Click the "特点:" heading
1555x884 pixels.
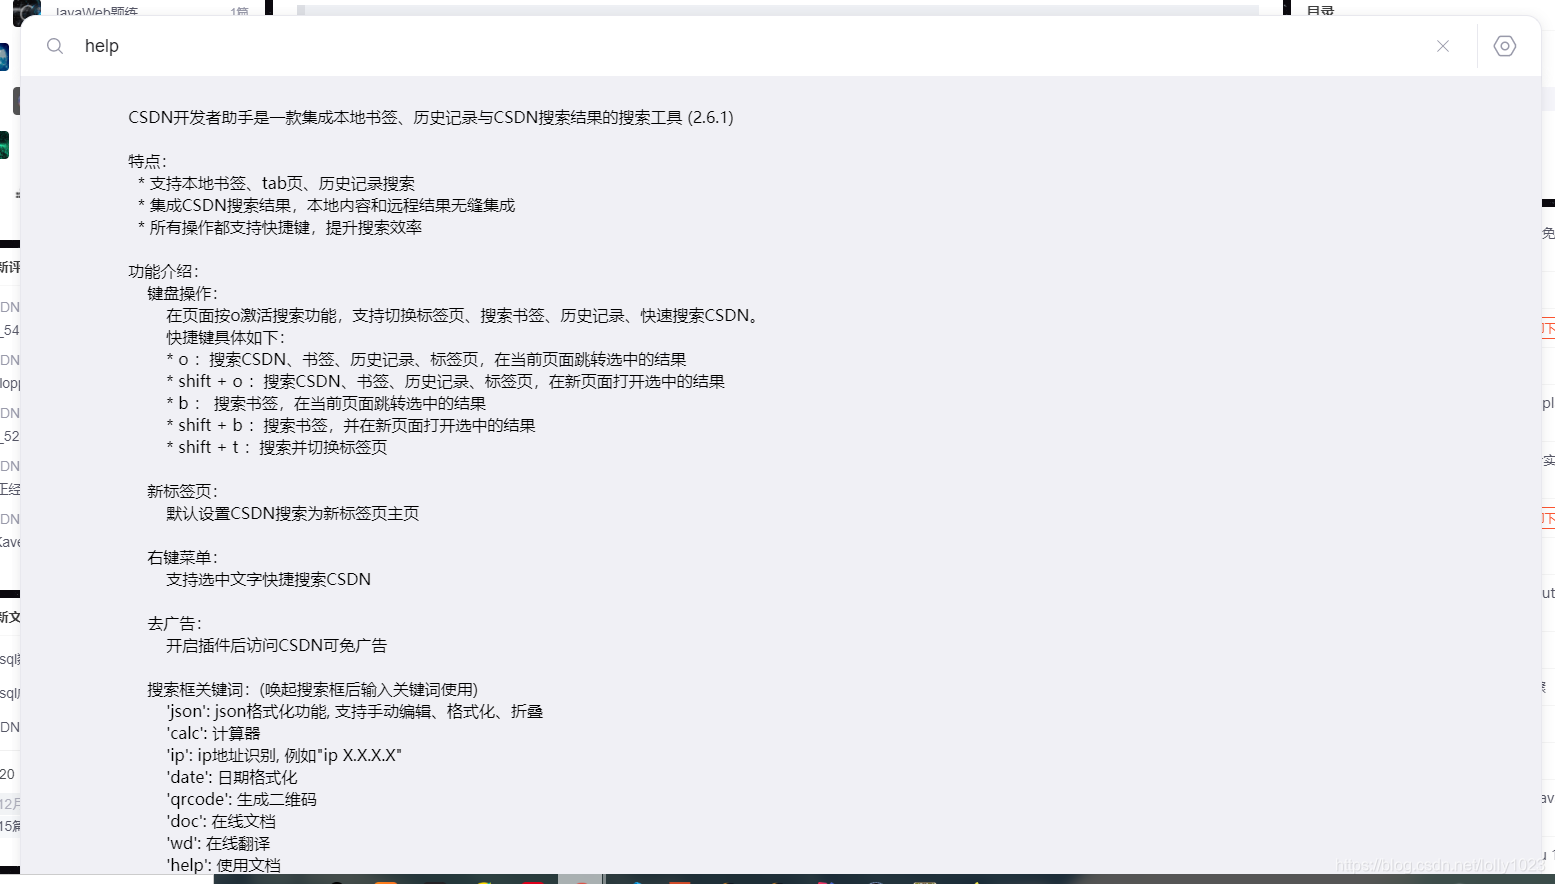(x=148, y=162)
